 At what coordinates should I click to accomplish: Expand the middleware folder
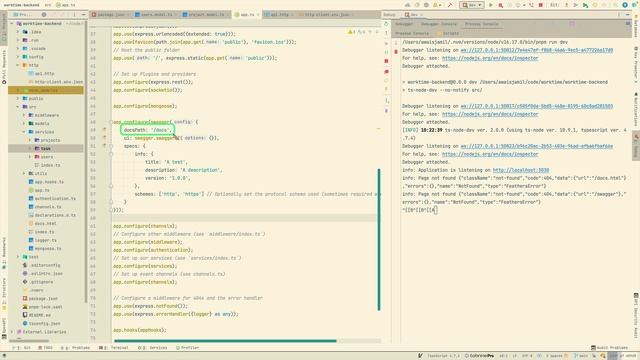click(x=24, y=115)
